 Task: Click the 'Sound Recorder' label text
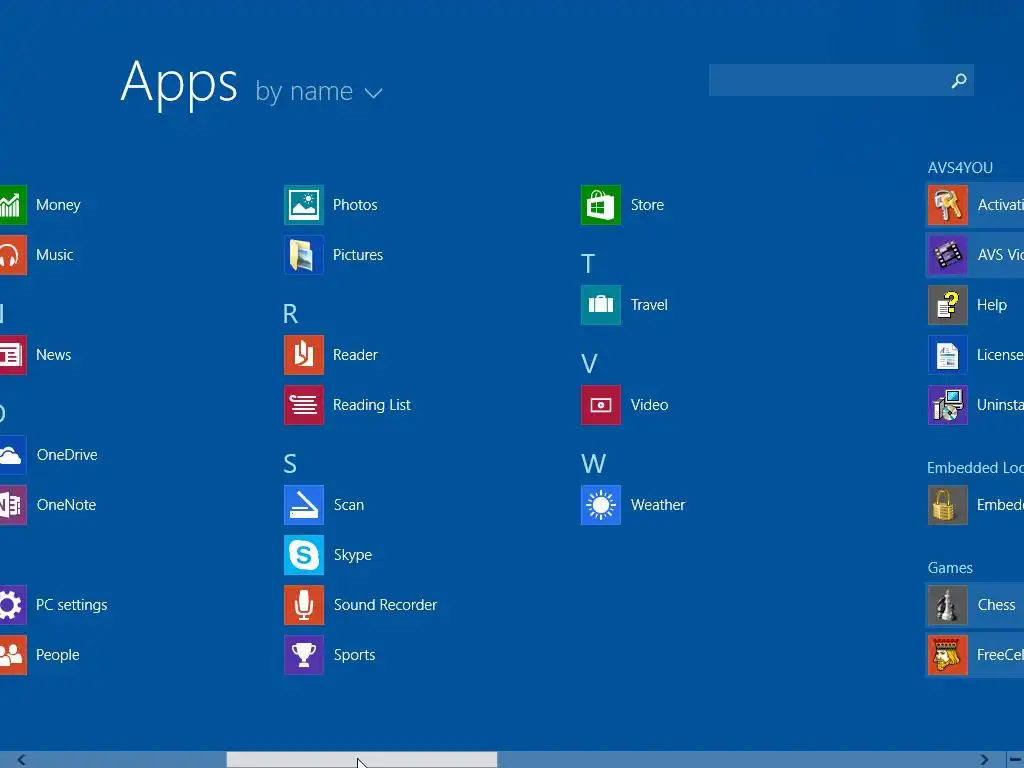click(x=385, y=605)
